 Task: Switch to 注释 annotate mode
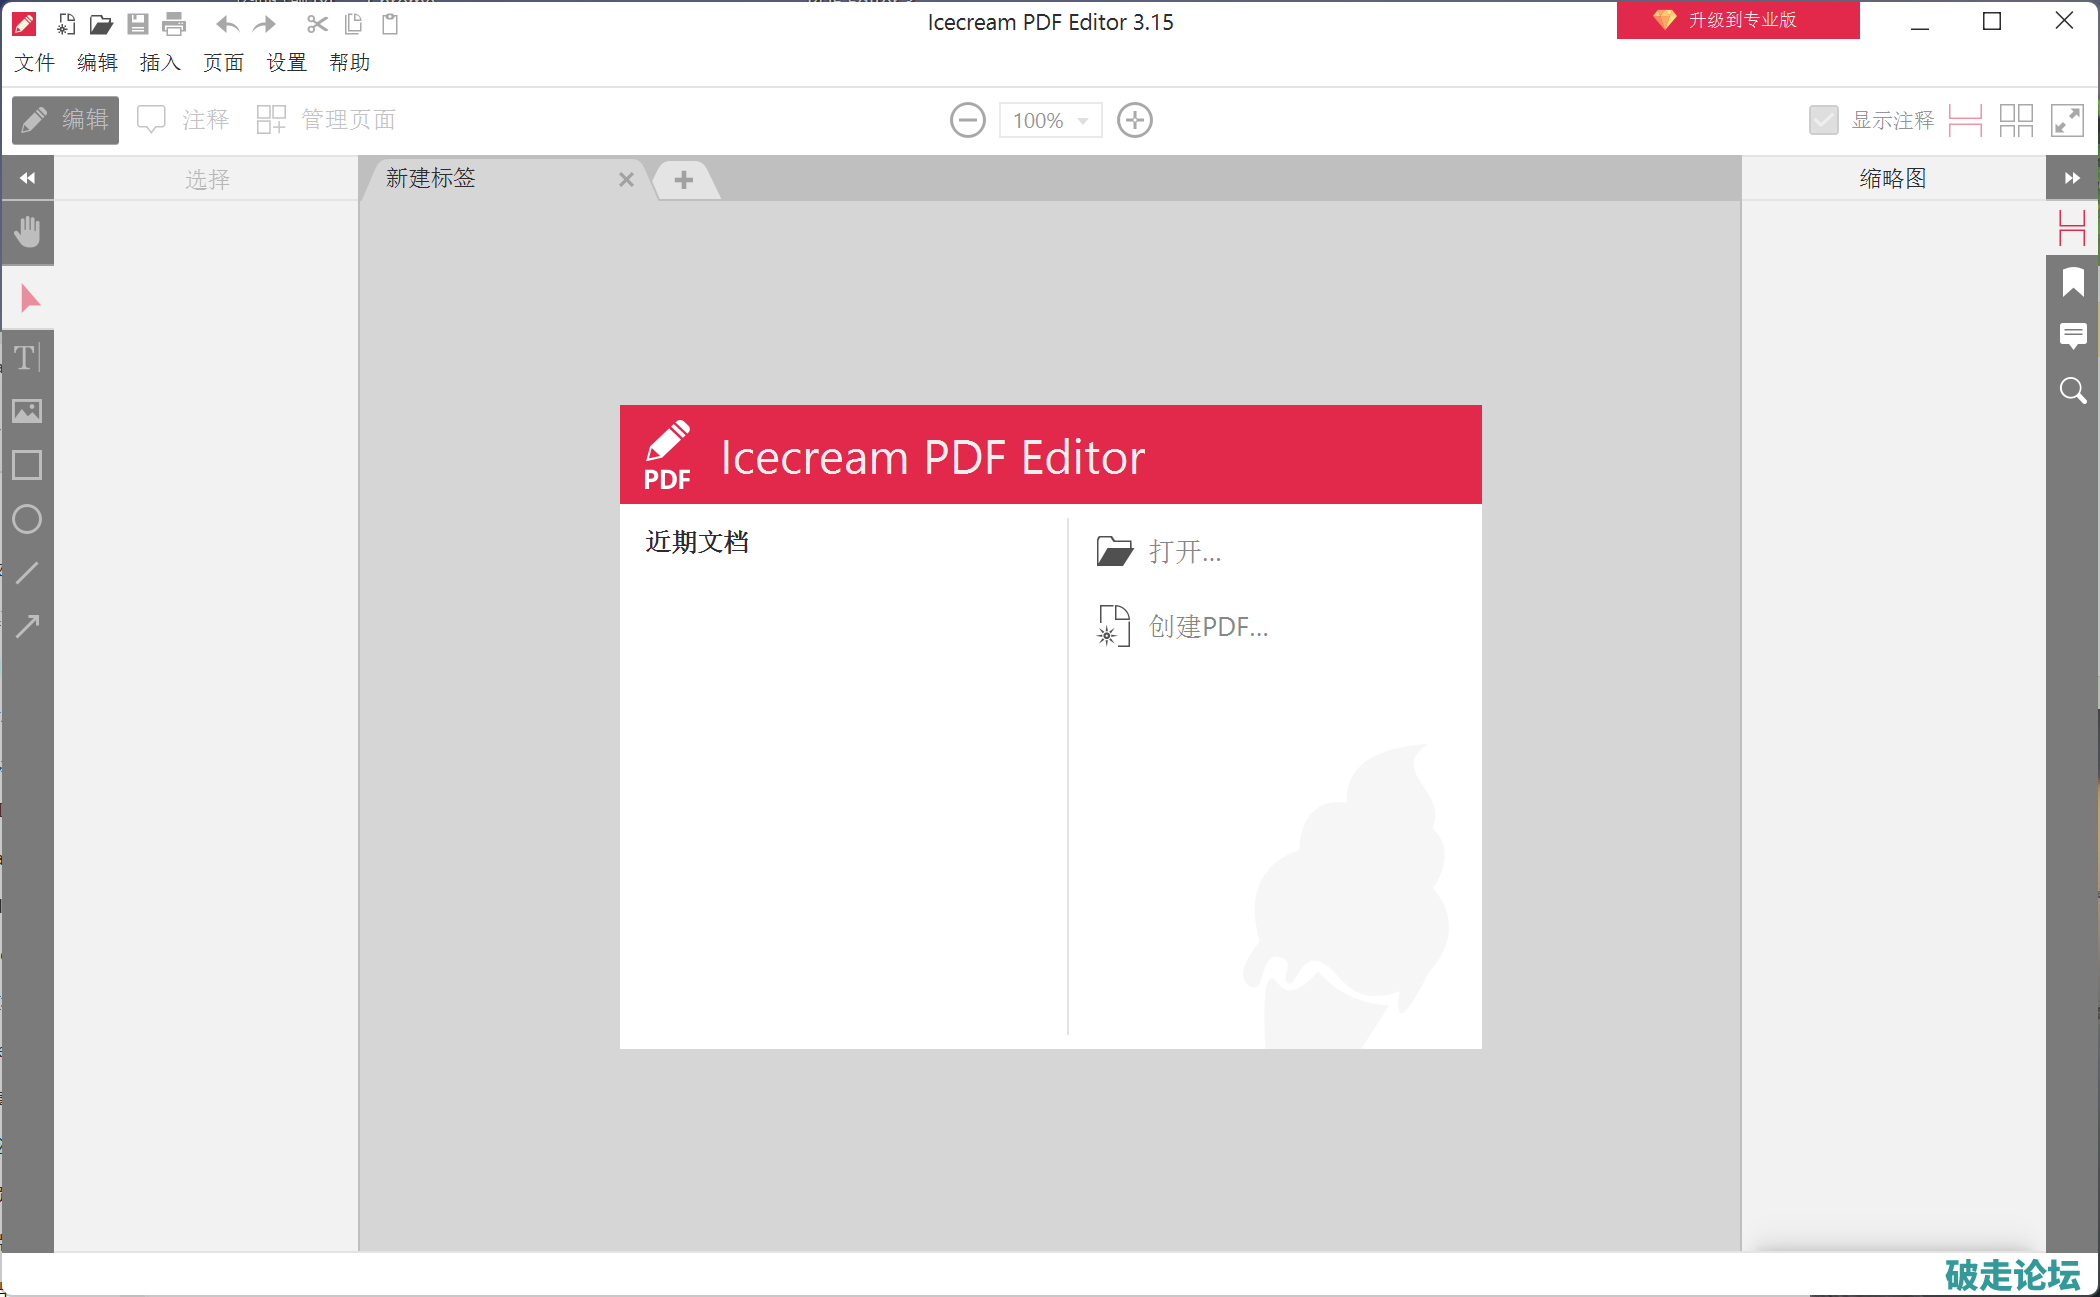coord(184,121)
